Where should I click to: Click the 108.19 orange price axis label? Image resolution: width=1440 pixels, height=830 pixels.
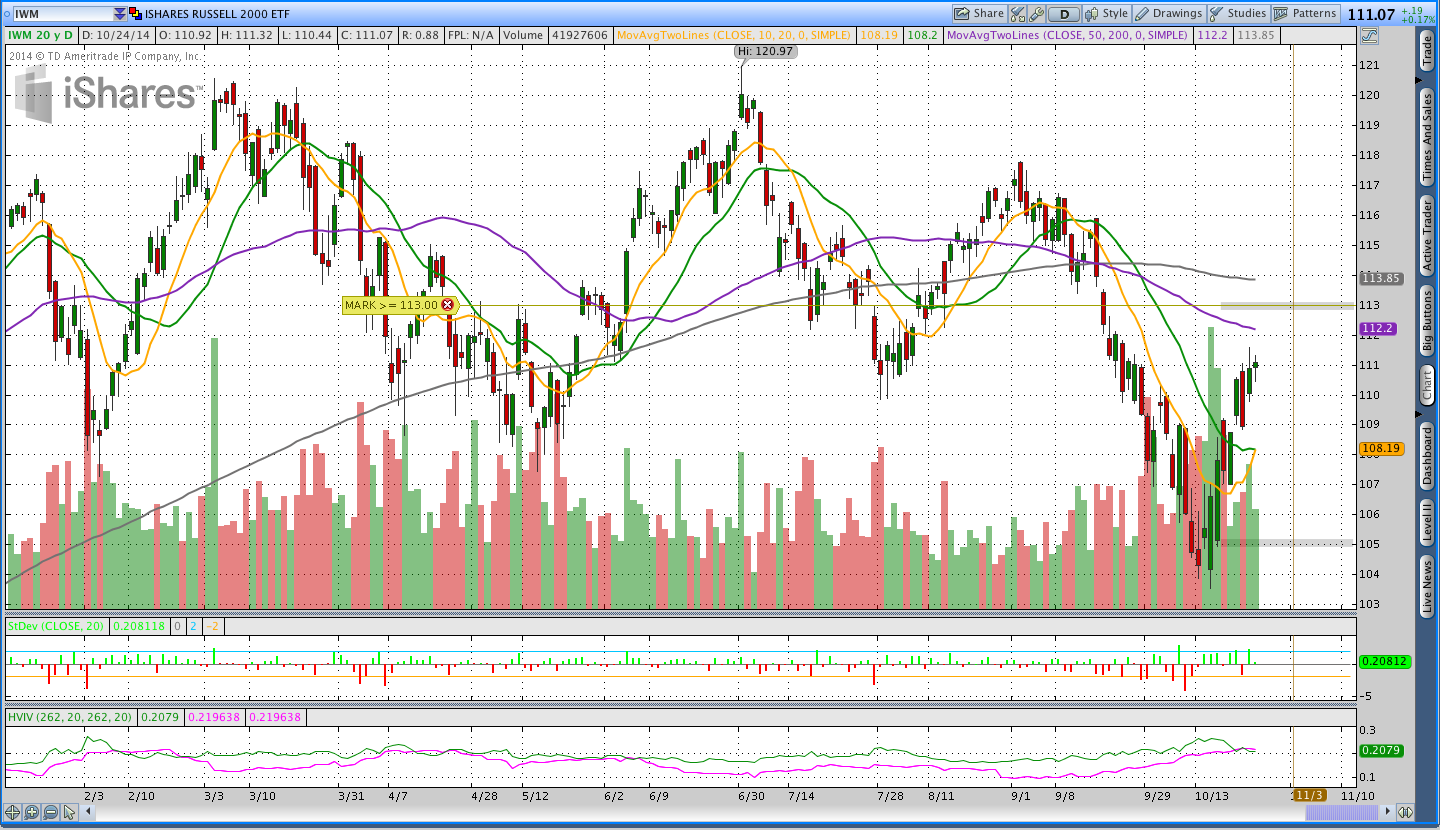click(x=1380, y=449)
